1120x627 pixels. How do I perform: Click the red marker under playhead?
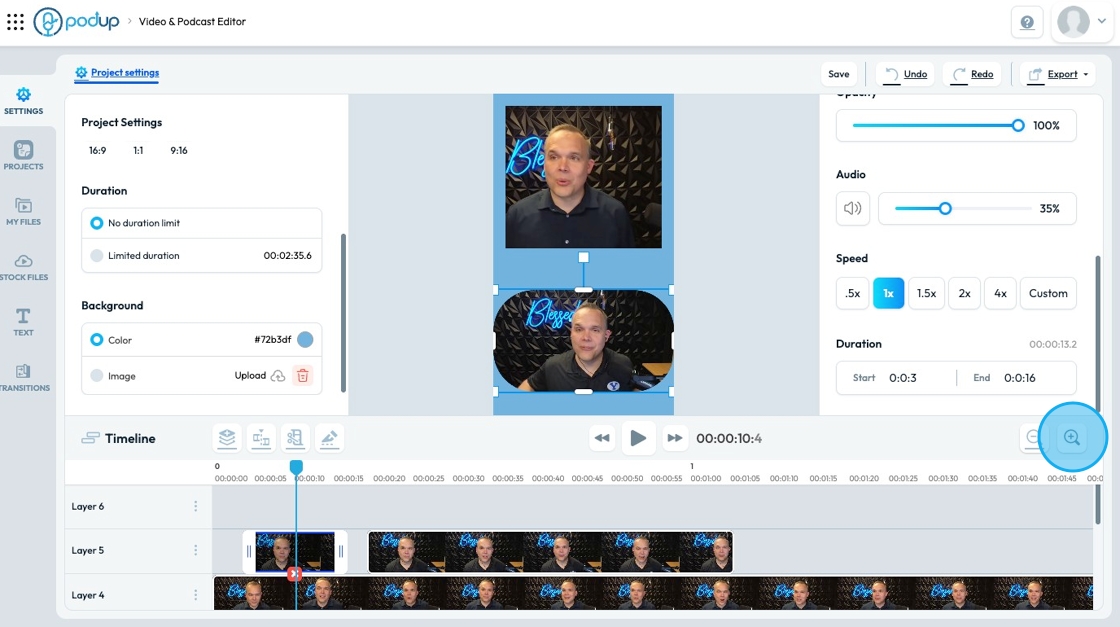click(294, 573)
